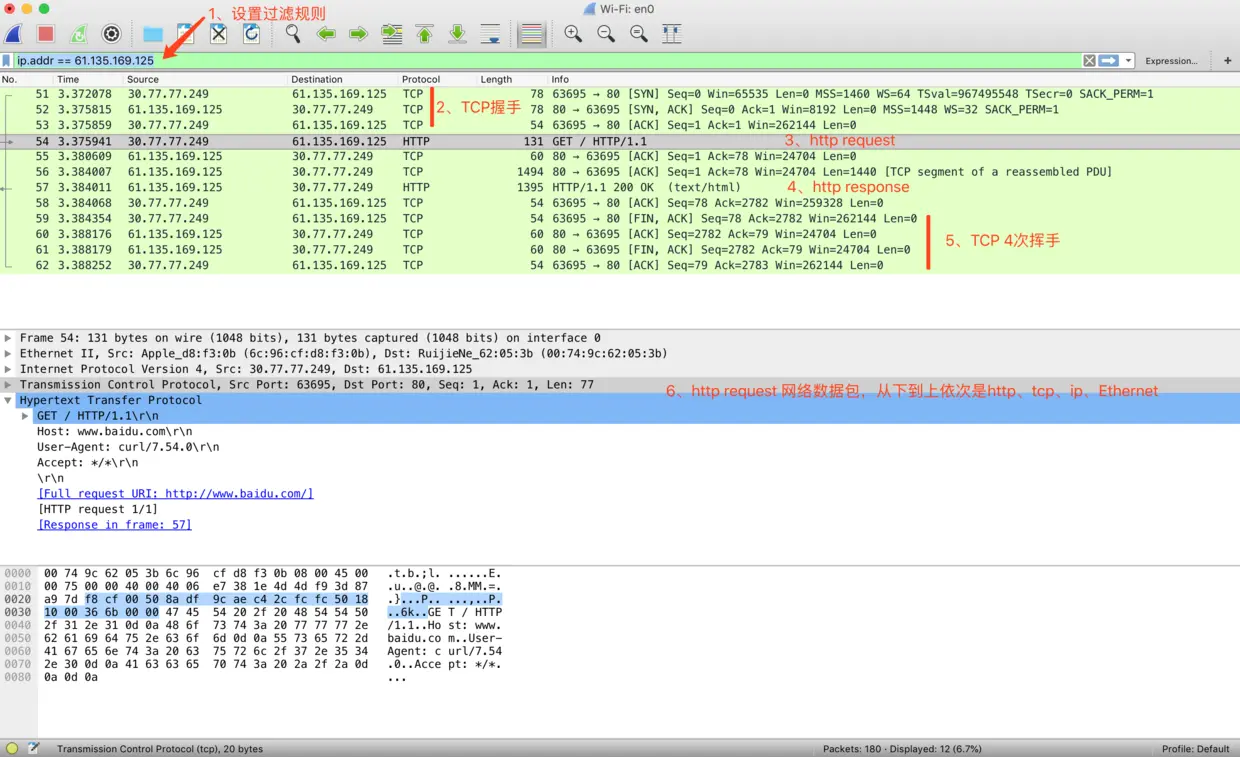1240x757 pixels.
Task: Open expert information via the status bar circle
Action: [12, 748]
